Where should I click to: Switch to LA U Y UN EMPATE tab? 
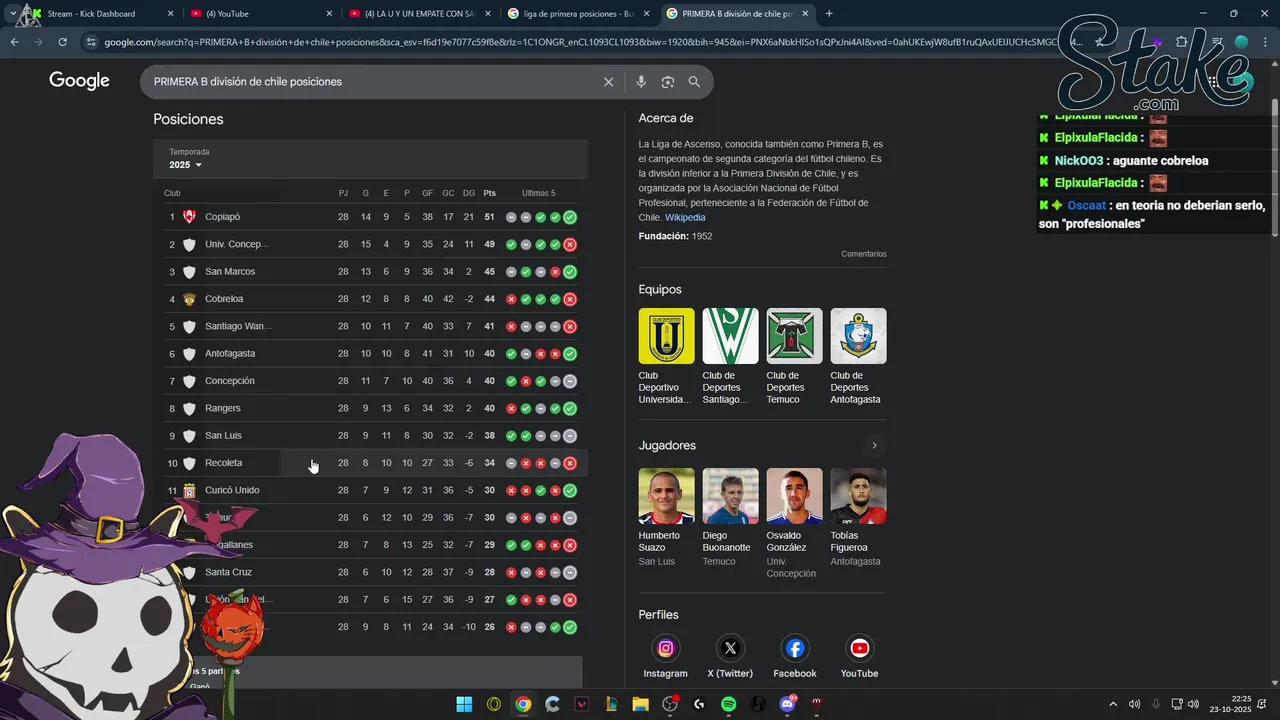pyautogui.click(x=420, y=14)
